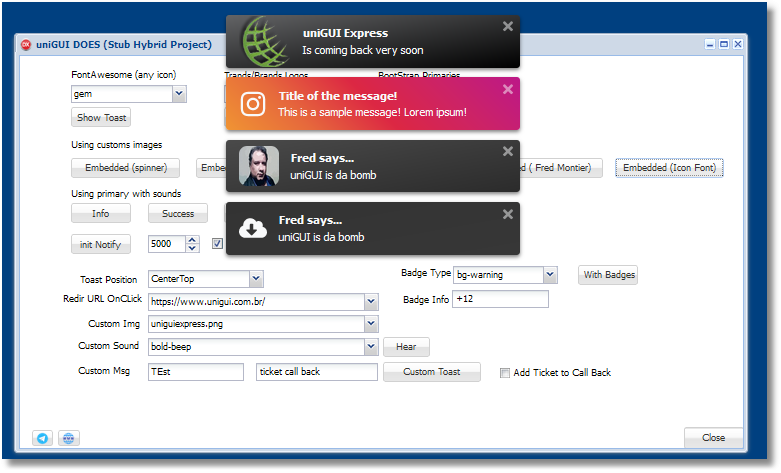The height and width of the screenshot is (473, 781).
Task: Open the Custom Sound dropdown
Action: point(371,347)
